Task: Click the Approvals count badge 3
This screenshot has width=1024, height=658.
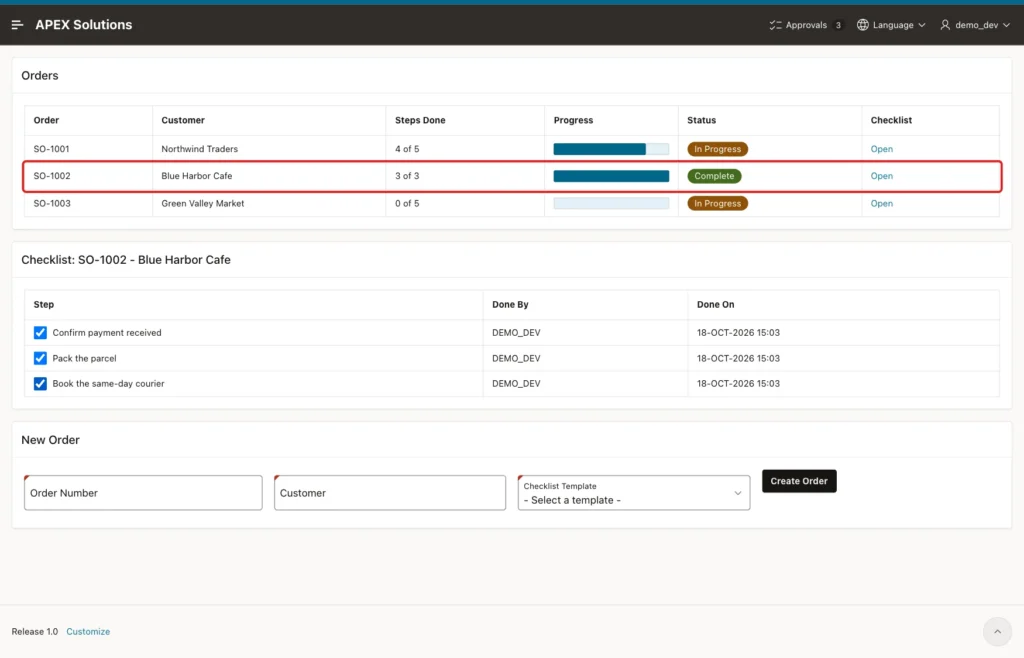Action: (x=838, y=25)
